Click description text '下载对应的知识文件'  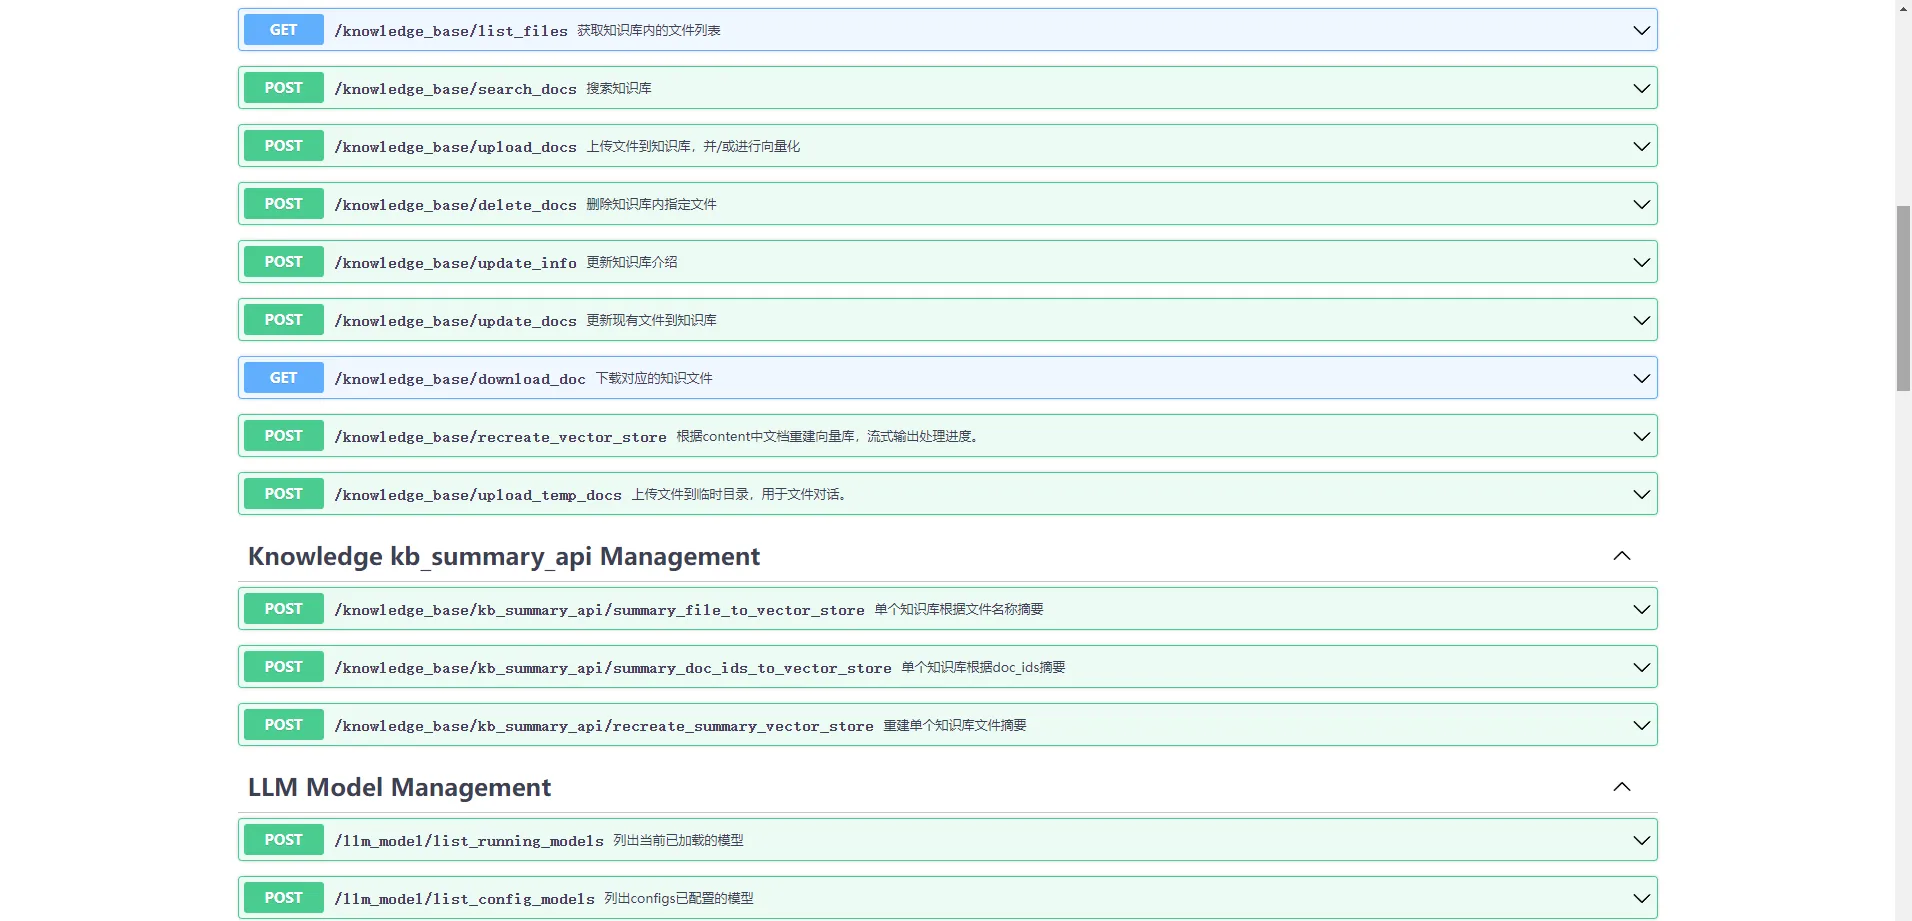[x=654, y=378]
